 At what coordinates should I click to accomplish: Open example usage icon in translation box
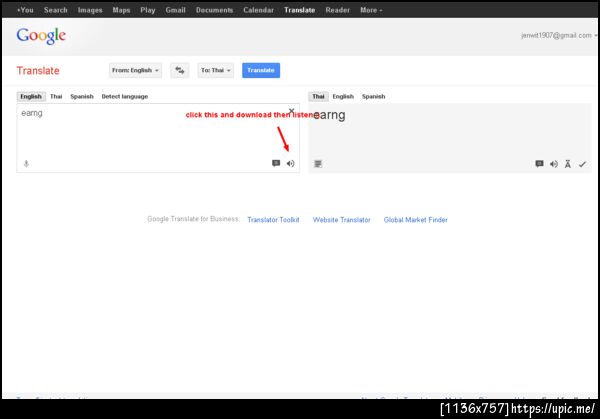pos(539,164)
